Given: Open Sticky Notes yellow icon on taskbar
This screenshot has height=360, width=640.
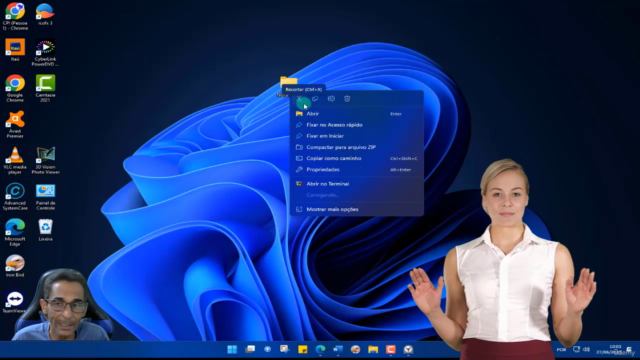Looking at the screenshot, I should (302, 349).
